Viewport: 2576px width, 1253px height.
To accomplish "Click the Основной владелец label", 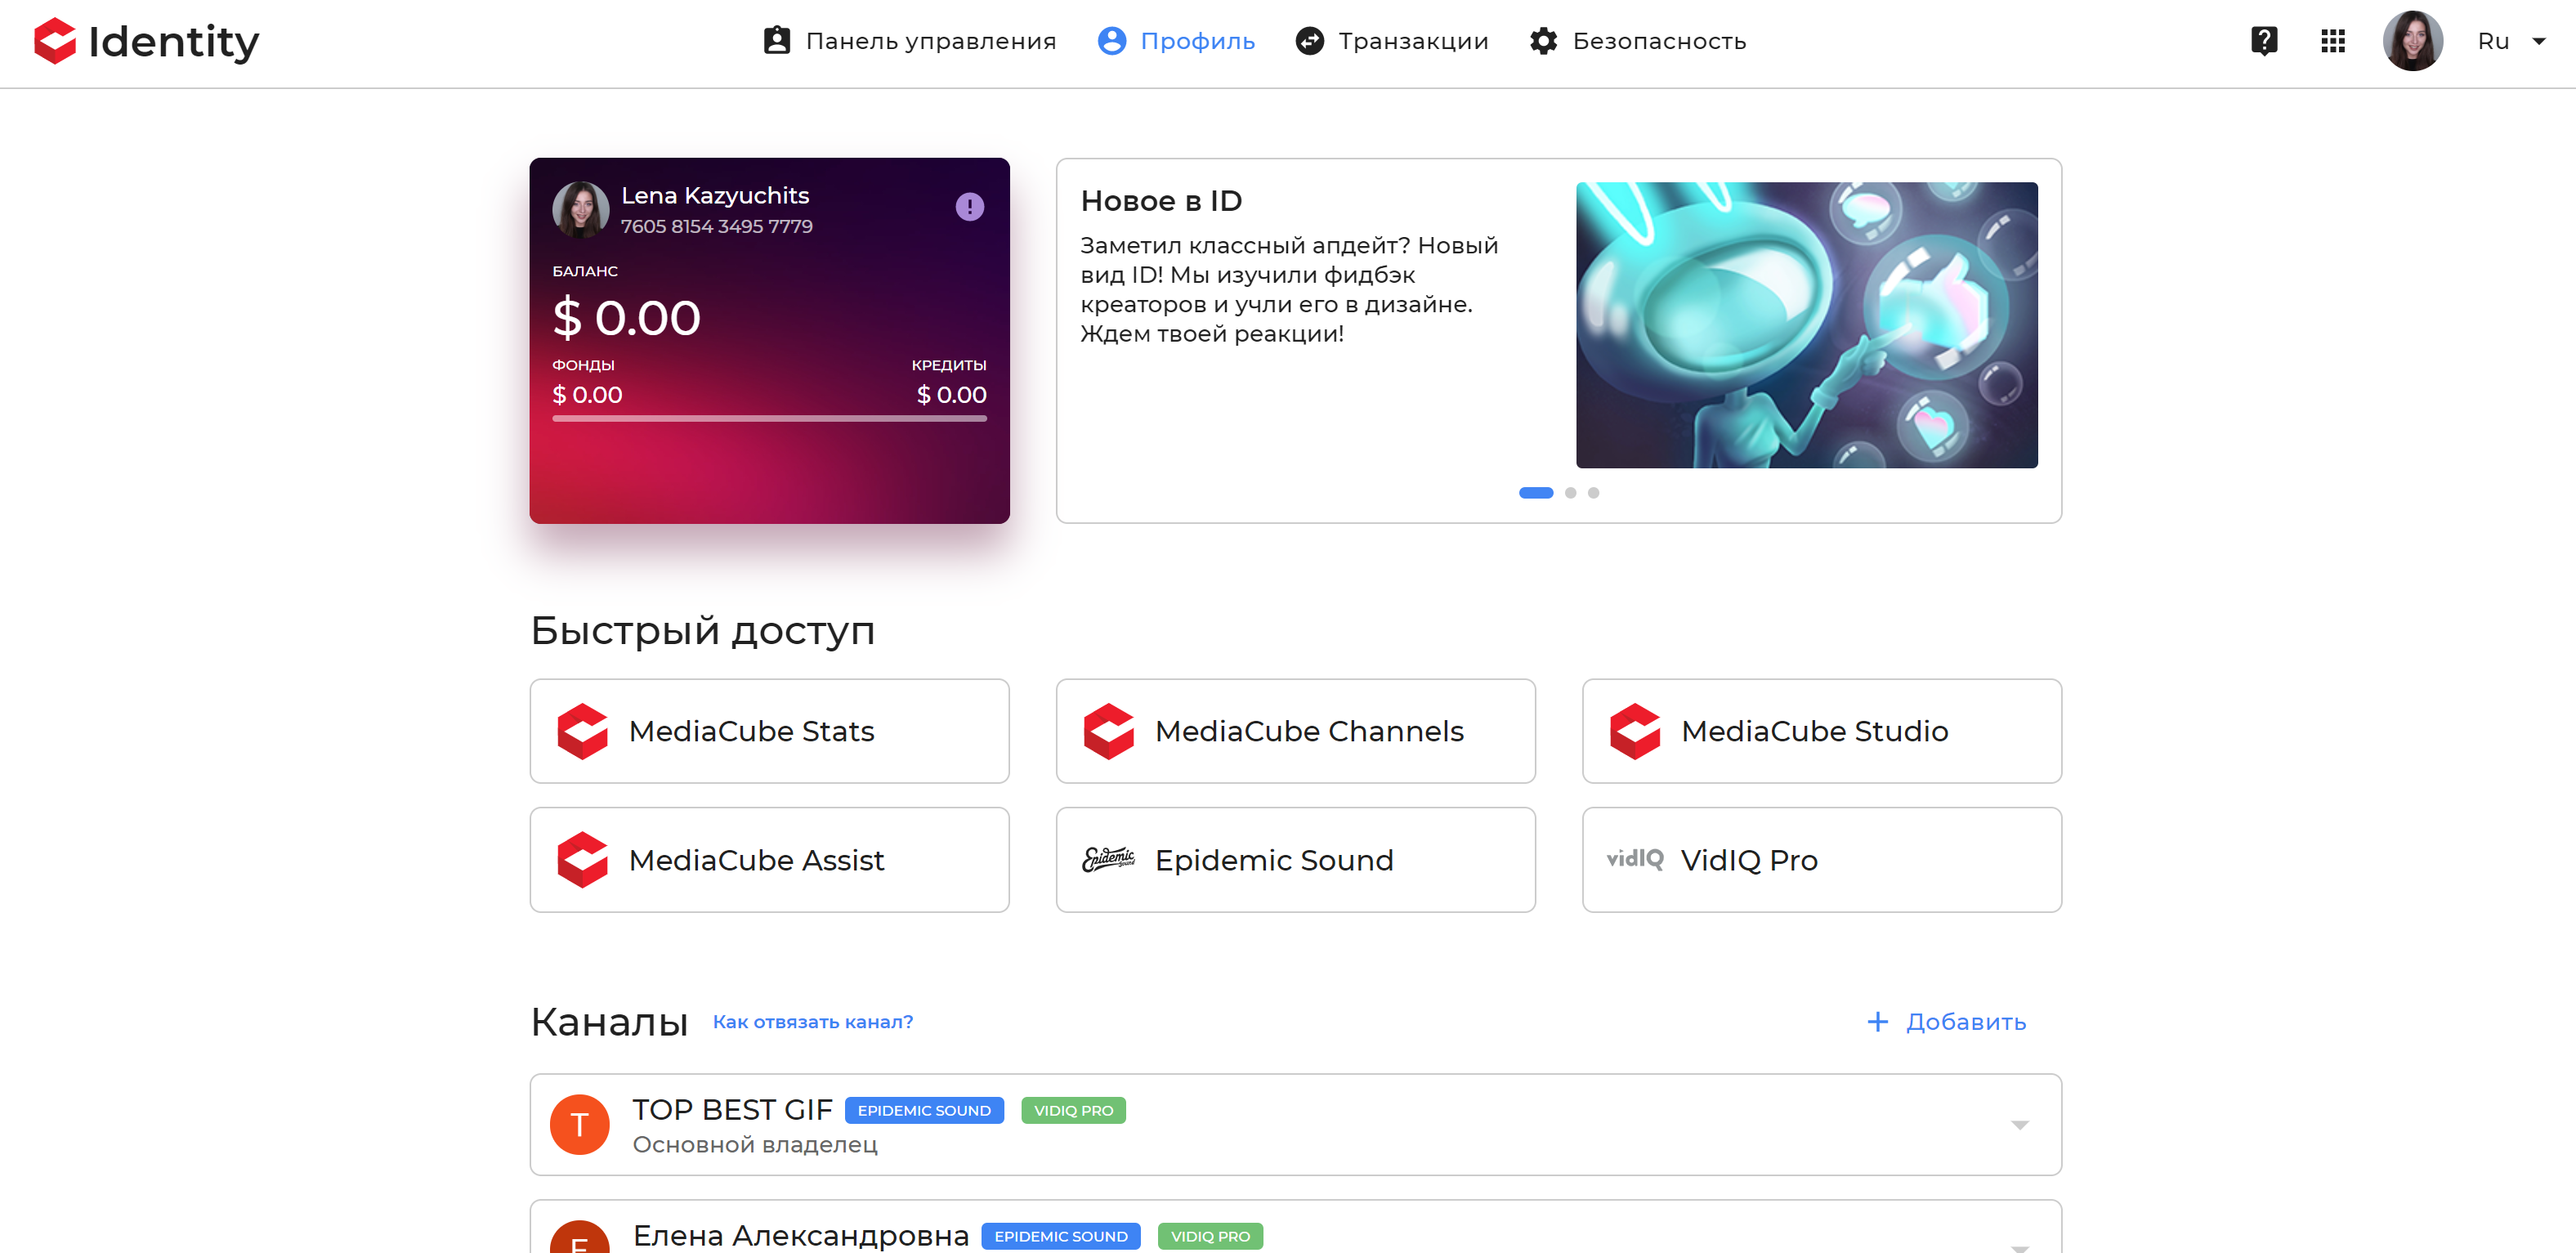I will point(755,1145).
